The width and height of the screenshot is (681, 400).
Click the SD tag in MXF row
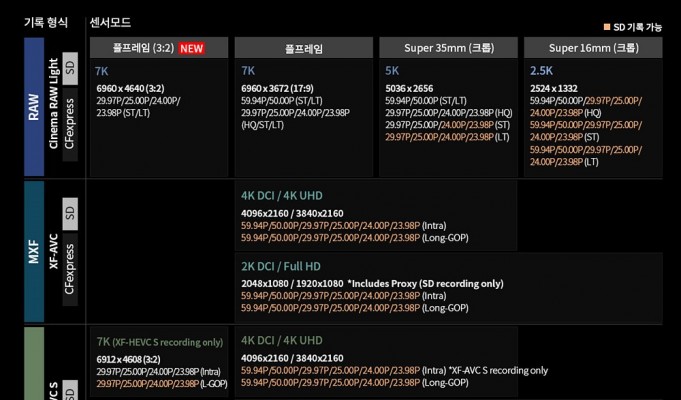pos(70,211)
